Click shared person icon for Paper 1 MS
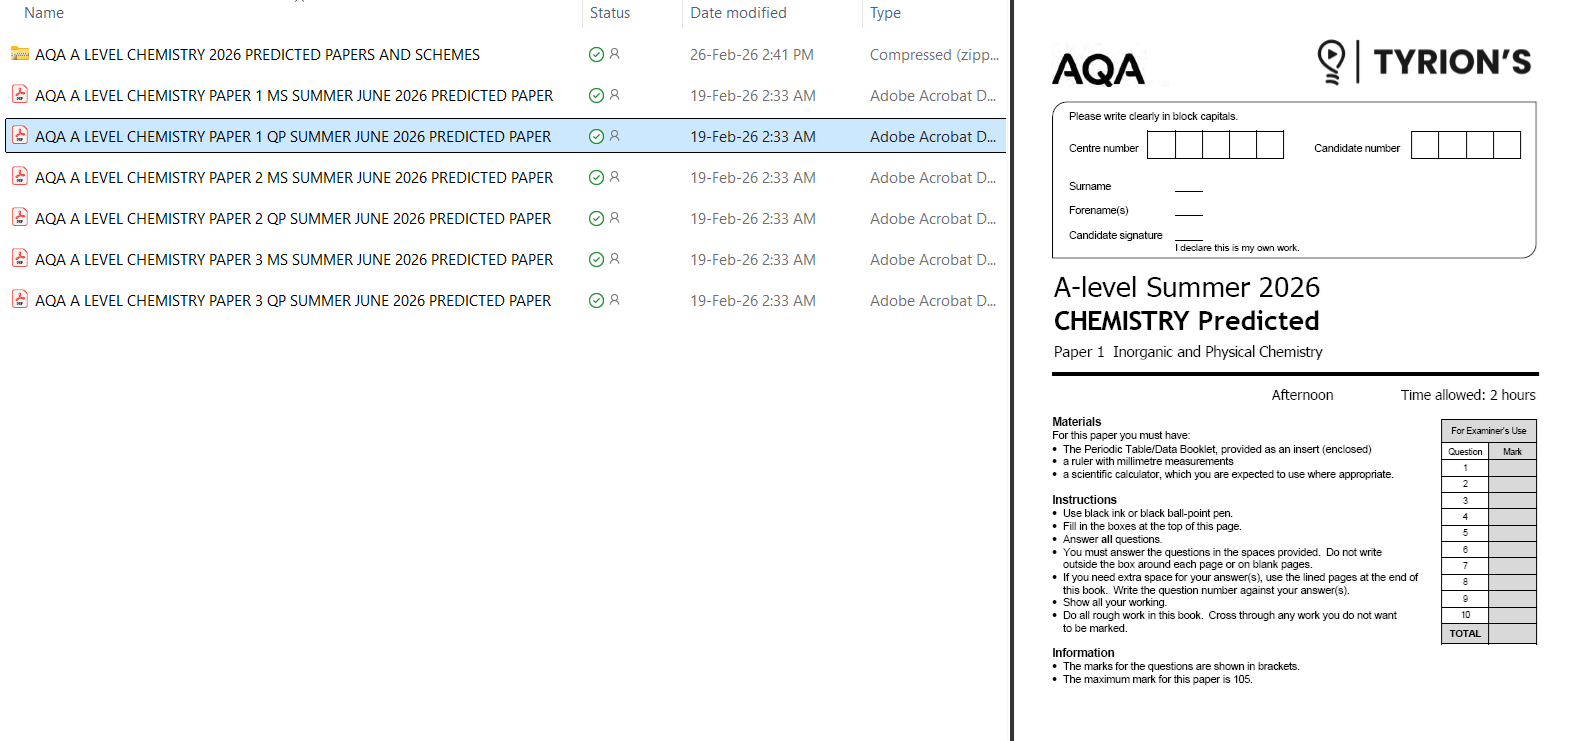Screen dimensions: 1580x741 [615, 95]
